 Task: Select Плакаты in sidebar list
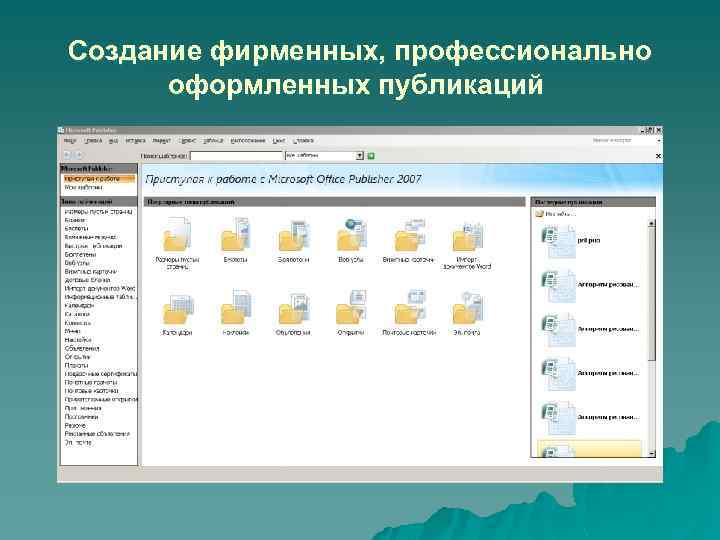(x=76, y=366)
